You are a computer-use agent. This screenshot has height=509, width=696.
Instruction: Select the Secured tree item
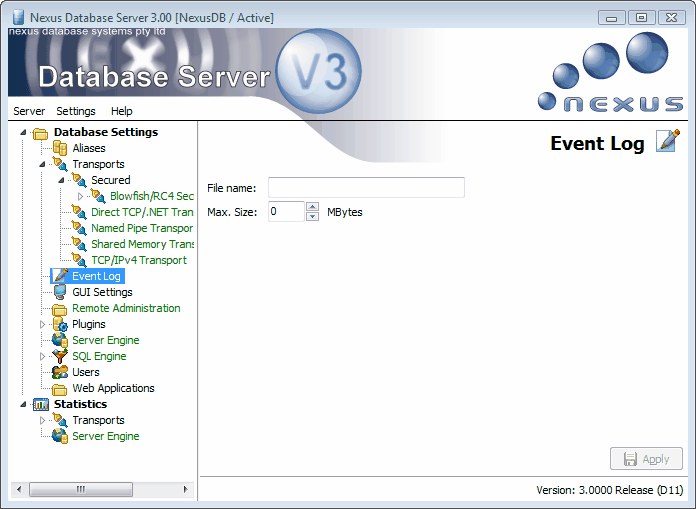point(111,180)
